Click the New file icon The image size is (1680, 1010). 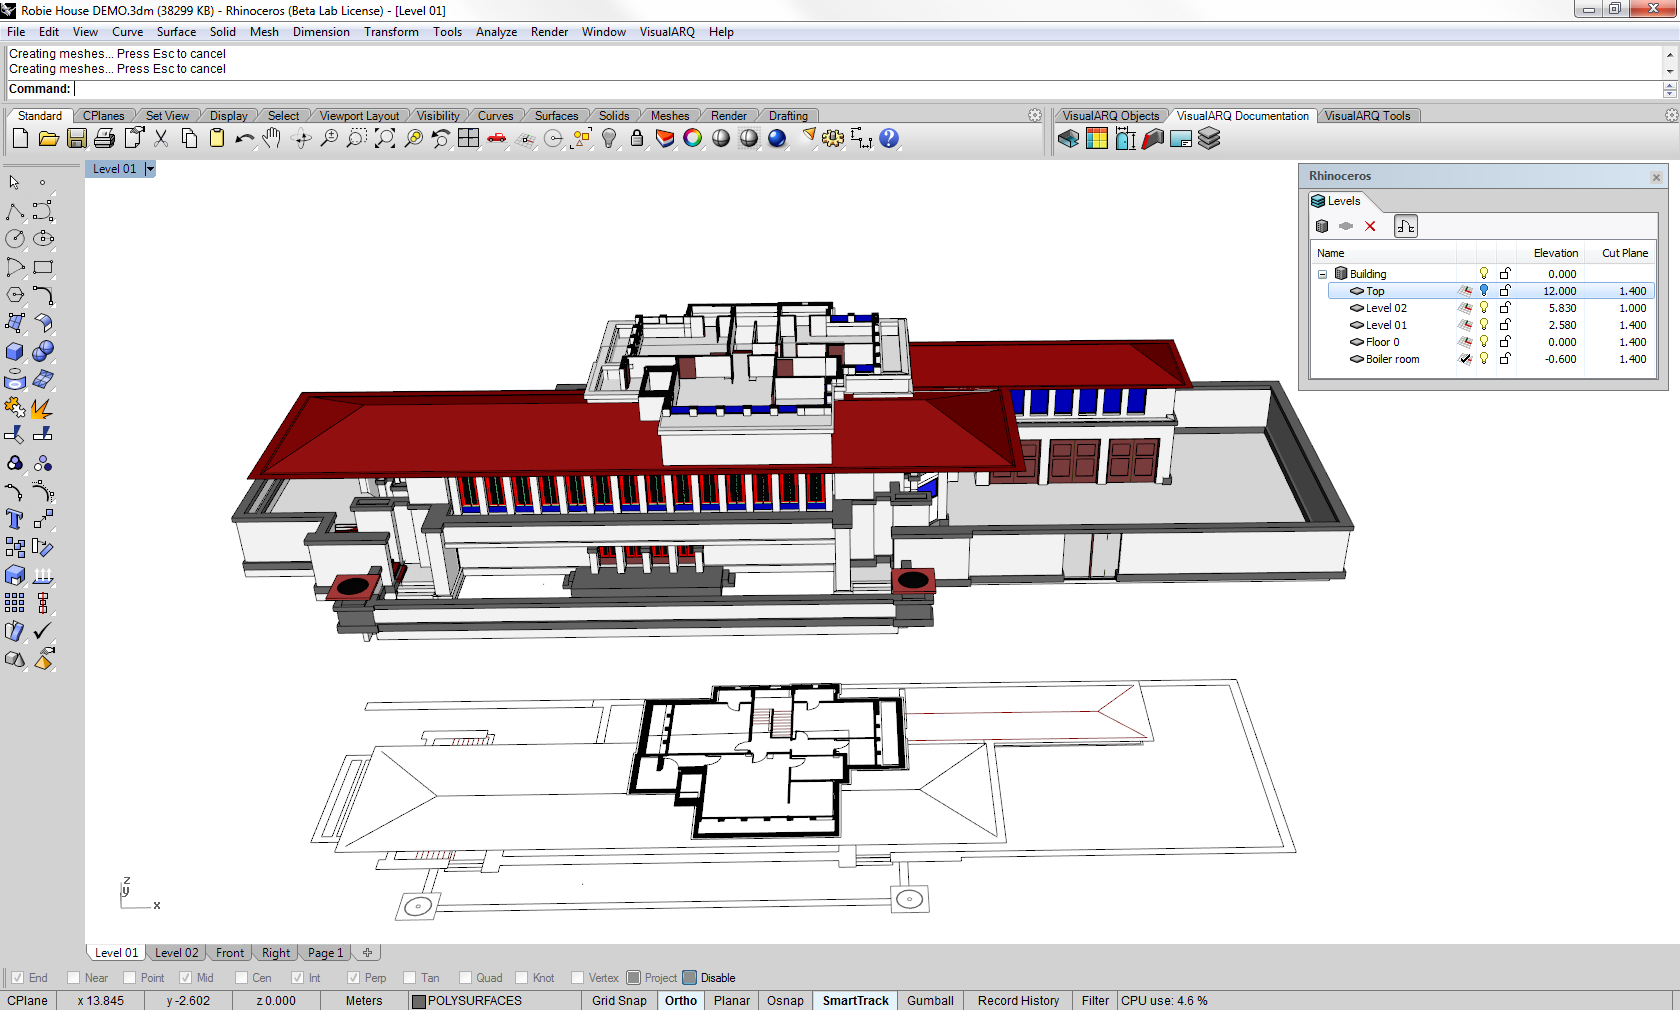[20, 139]
